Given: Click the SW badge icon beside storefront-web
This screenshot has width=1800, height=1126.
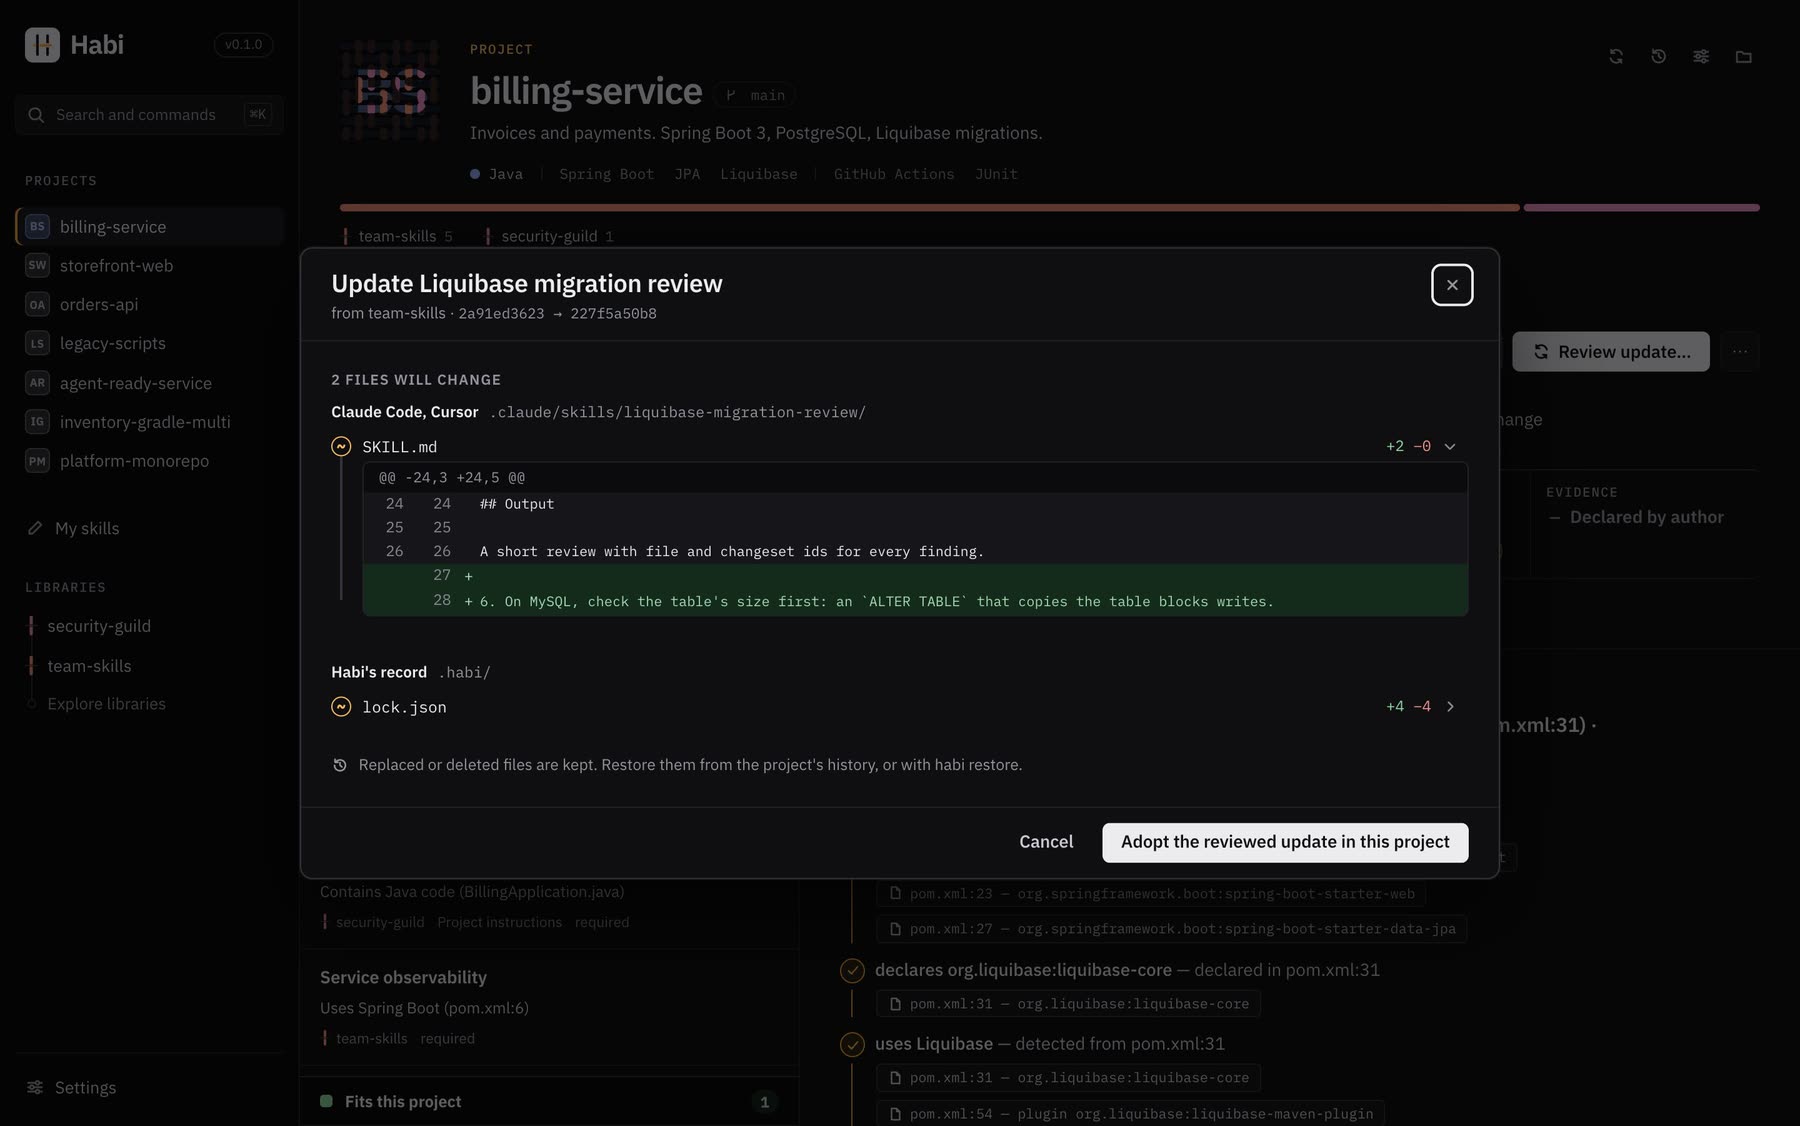Looking at the screenshot, I should coord(37,266).
